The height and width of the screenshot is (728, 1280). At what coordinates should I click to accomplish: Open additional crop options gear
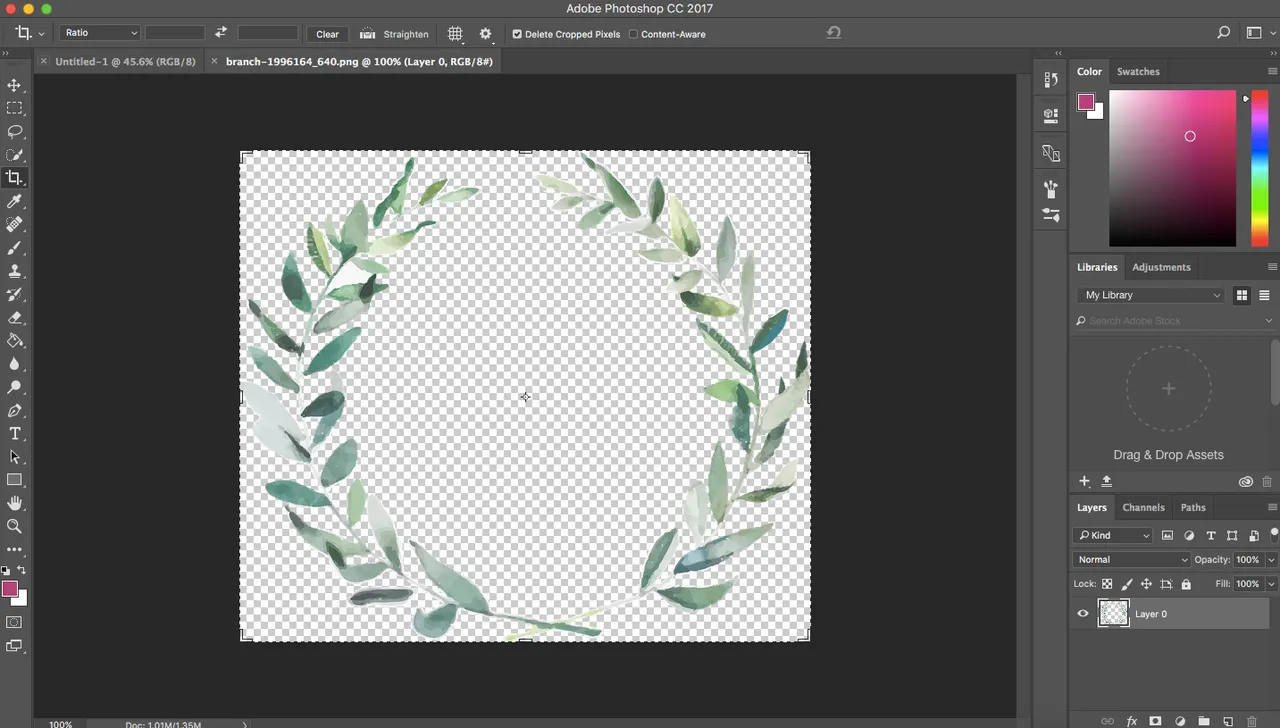click(x=486, y=34)
